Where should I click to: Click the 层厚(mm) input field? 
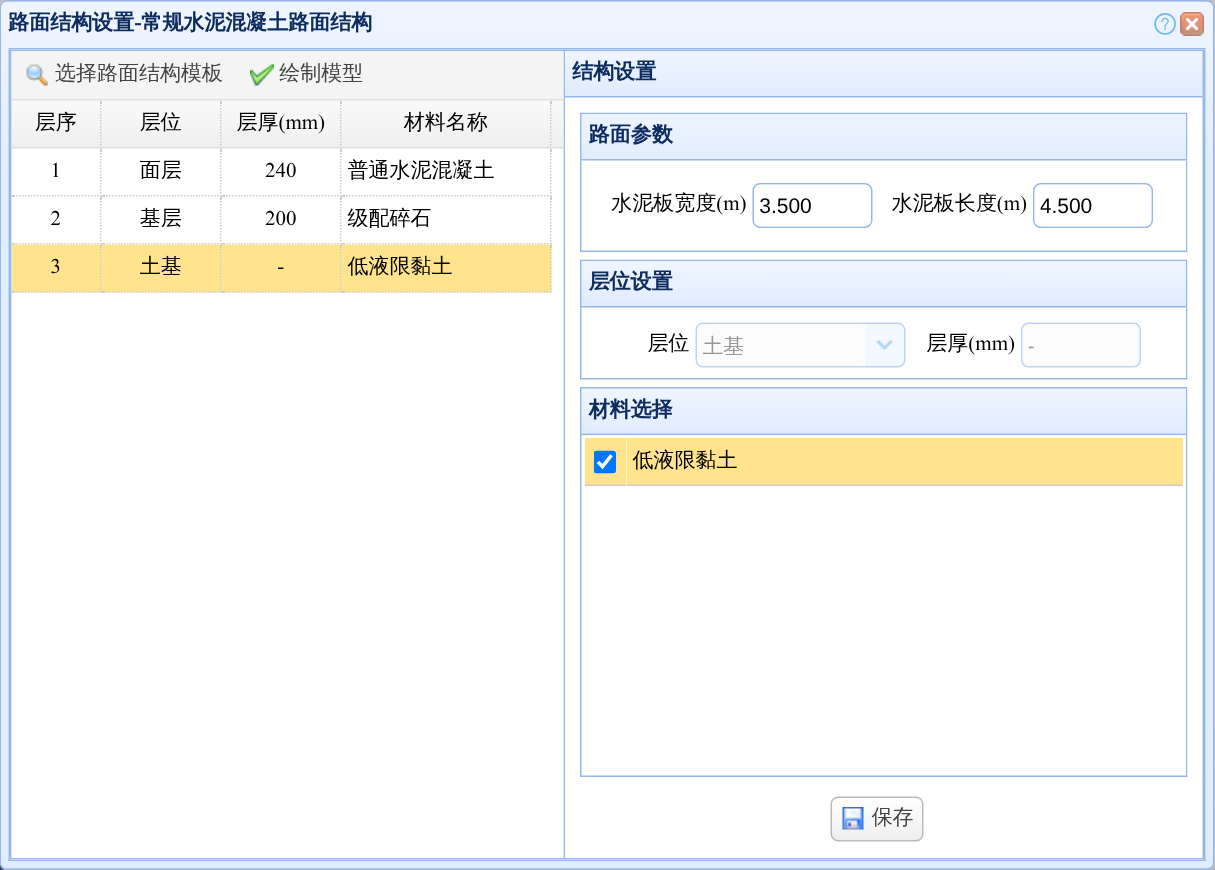click(1080, 345)
